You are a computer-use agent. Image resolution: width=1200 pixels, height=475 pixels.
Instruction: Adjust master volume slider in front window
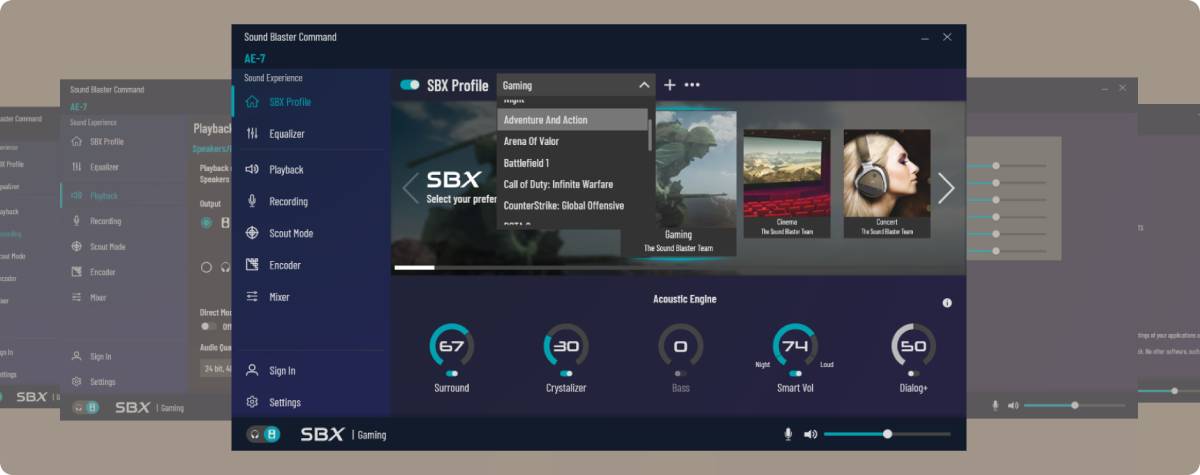click(x=887, y=434)
